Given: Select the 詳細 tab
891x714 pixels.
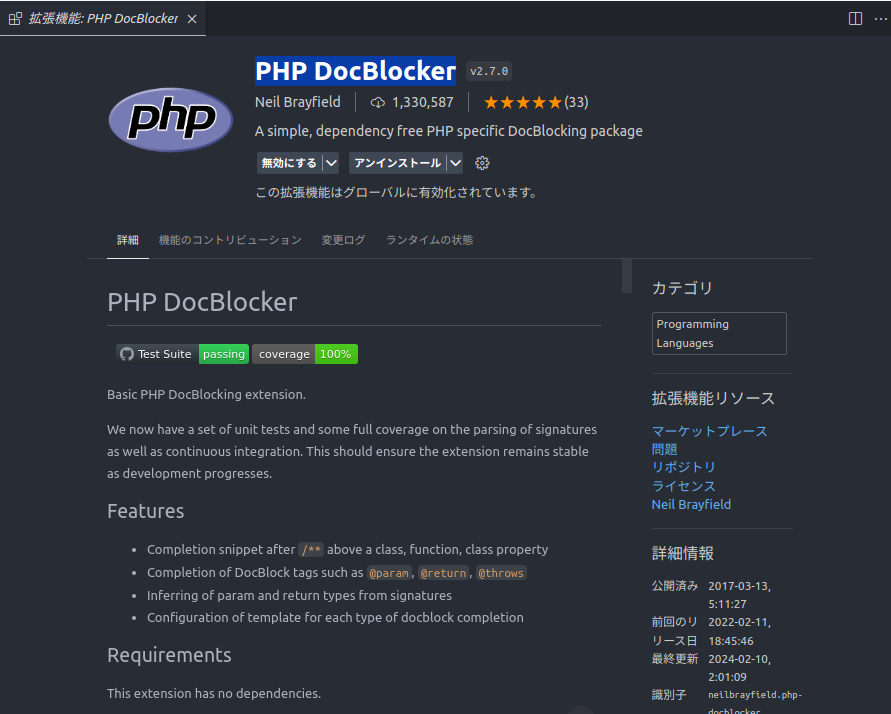Looking at the screenshot, I should (128, 240).
